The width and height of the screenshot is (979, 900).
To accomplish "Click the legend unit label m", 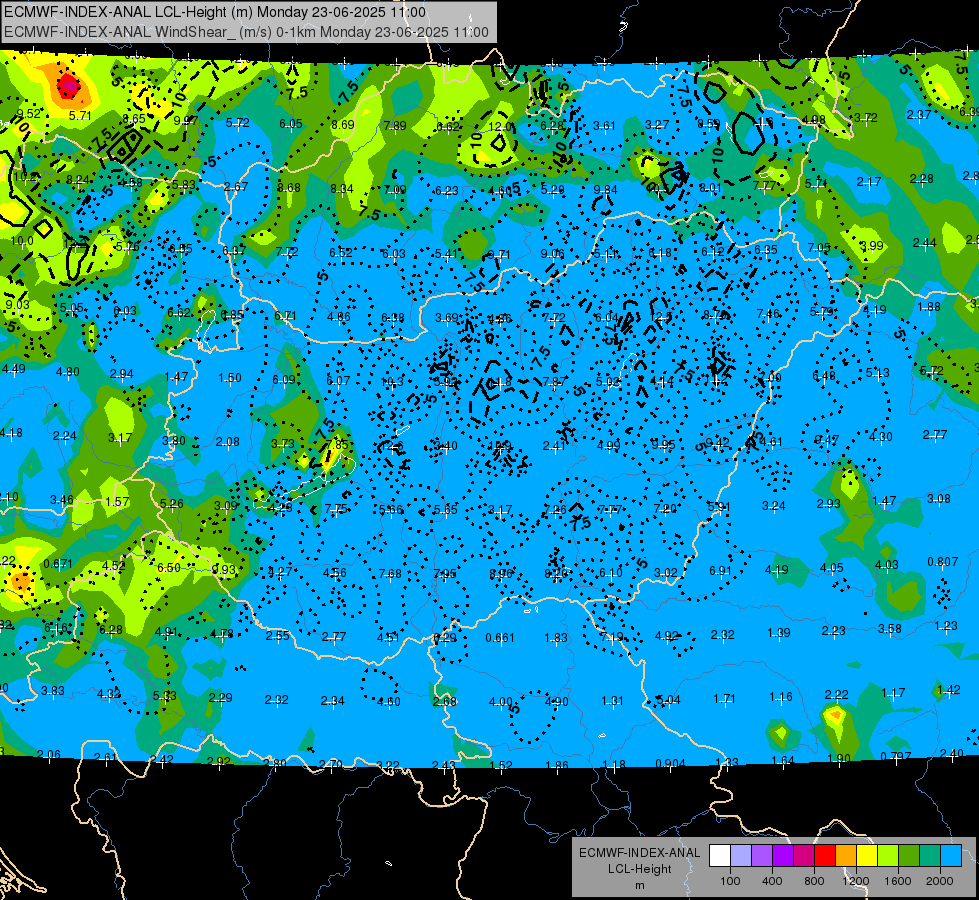I will [639, 886].
